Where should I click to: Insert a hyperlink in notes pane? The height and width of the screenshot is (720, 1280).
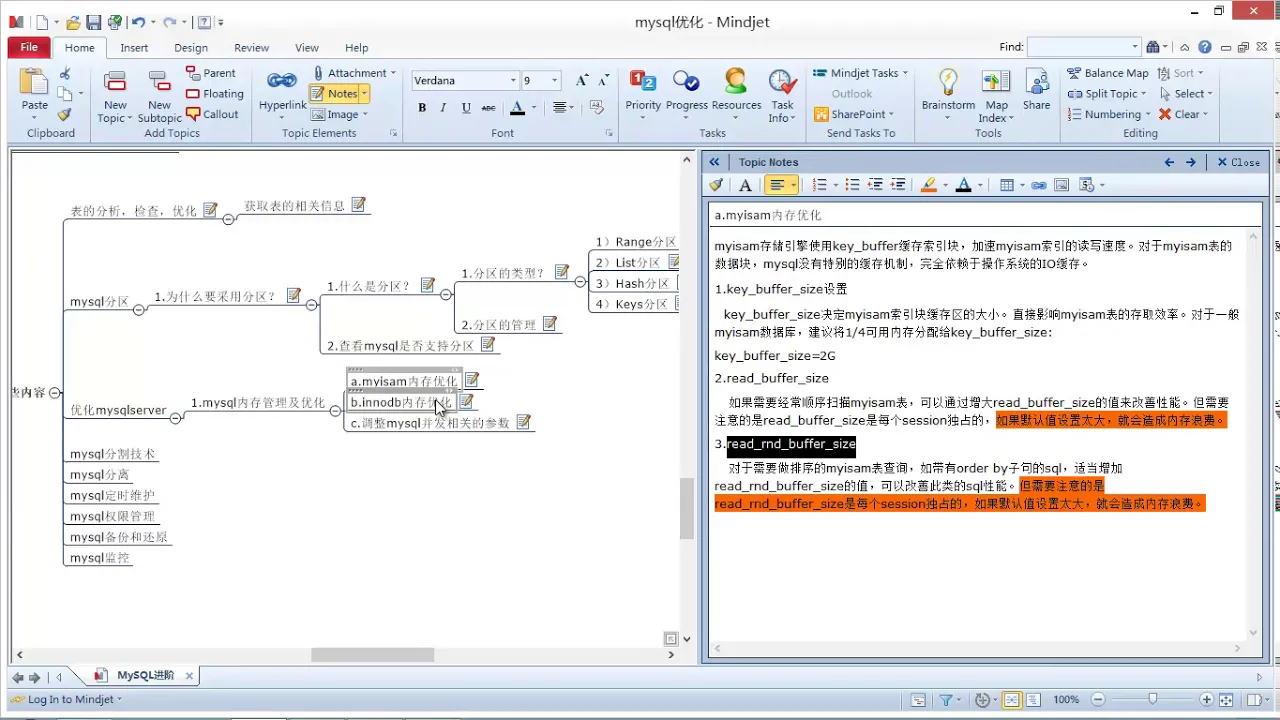[1039, 185]
